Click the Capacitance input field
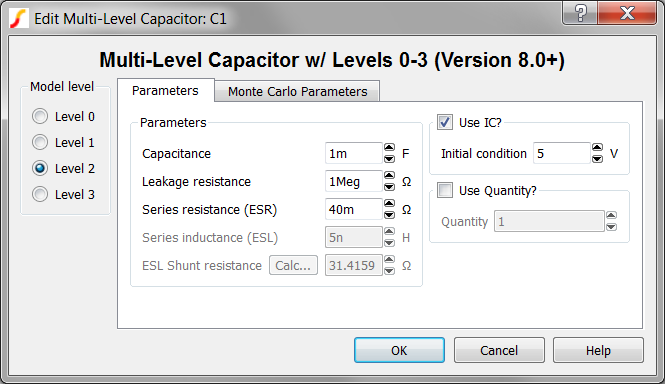Image resolution: width=665 pixels, height=384 pixels. pos(354,153)
